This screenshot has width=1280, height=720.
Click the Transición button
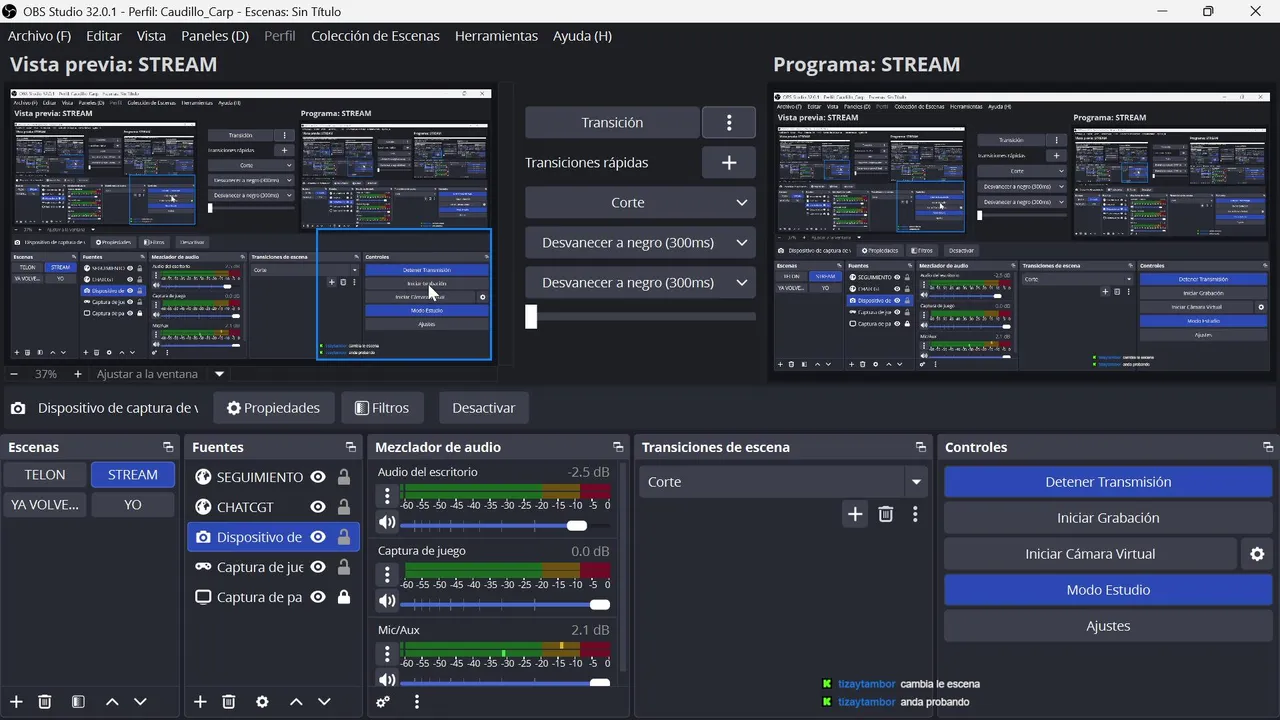(612, 122)
